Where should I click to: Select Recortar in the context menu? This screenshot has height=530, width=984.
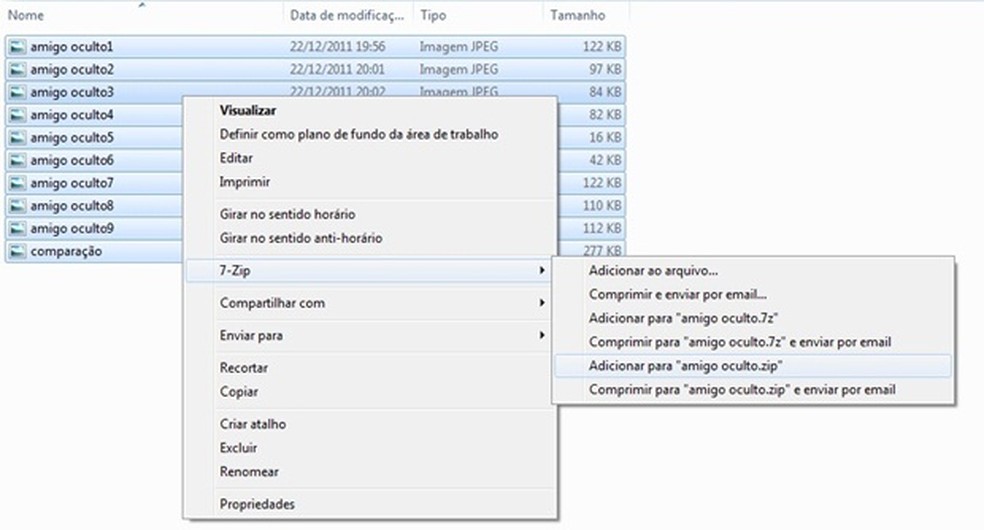243,368
